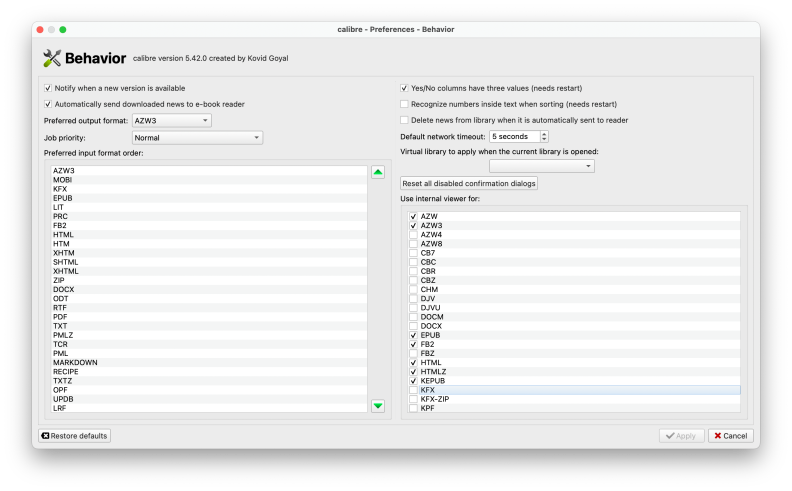Click CB7 label in internal viewer list
The image size is (792, 491).
coord(427,253)
